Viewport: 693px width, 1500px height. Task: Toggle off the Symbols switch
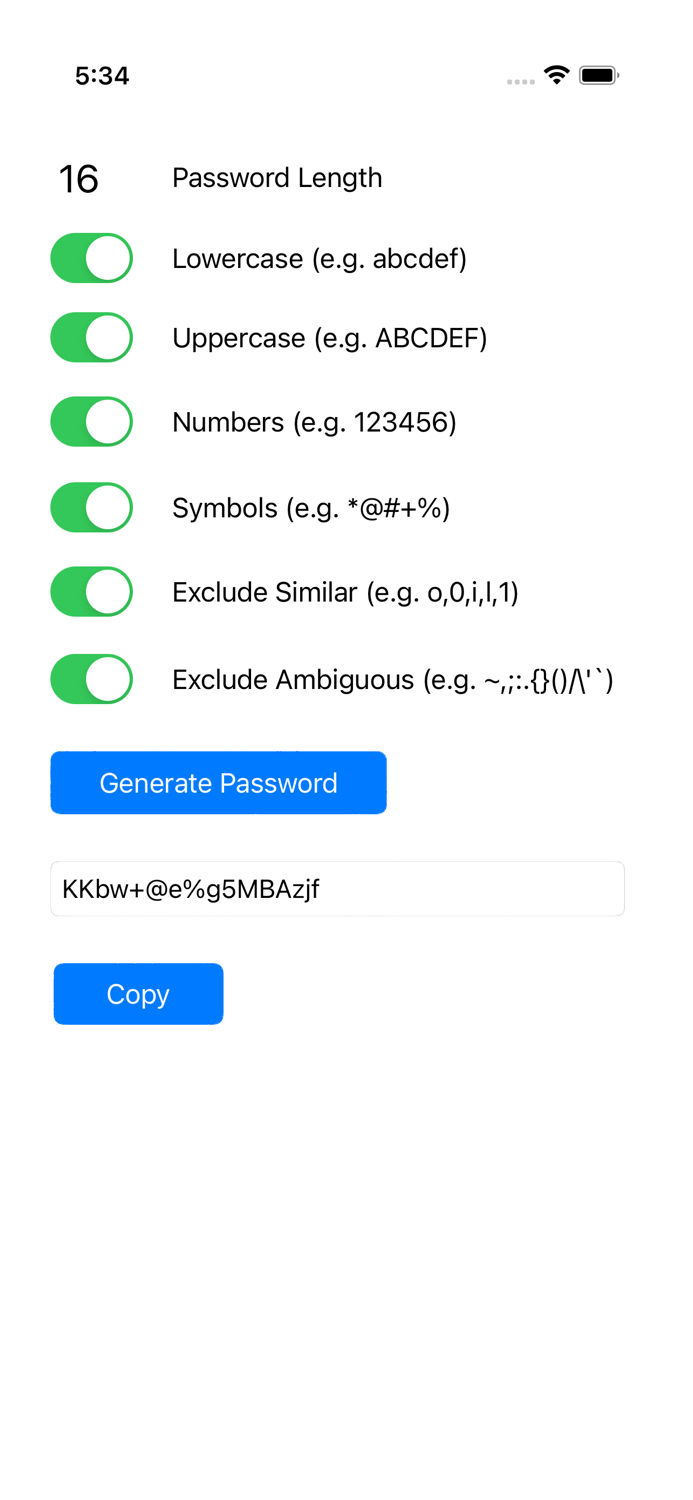pos(91,507)
